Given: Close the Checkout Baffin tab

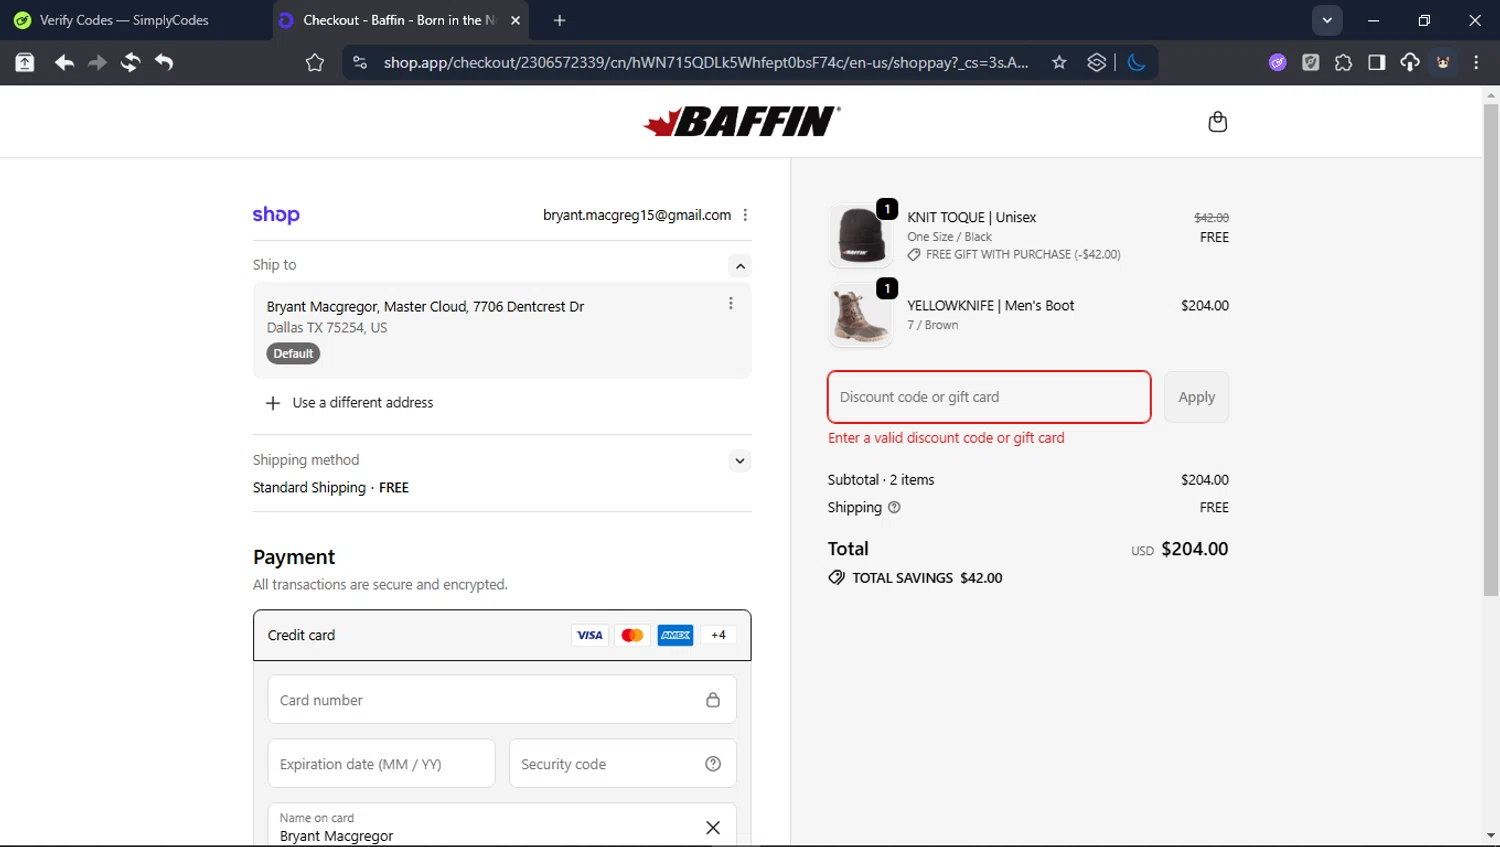Looking at the screenshot, I should click(515, 20).
